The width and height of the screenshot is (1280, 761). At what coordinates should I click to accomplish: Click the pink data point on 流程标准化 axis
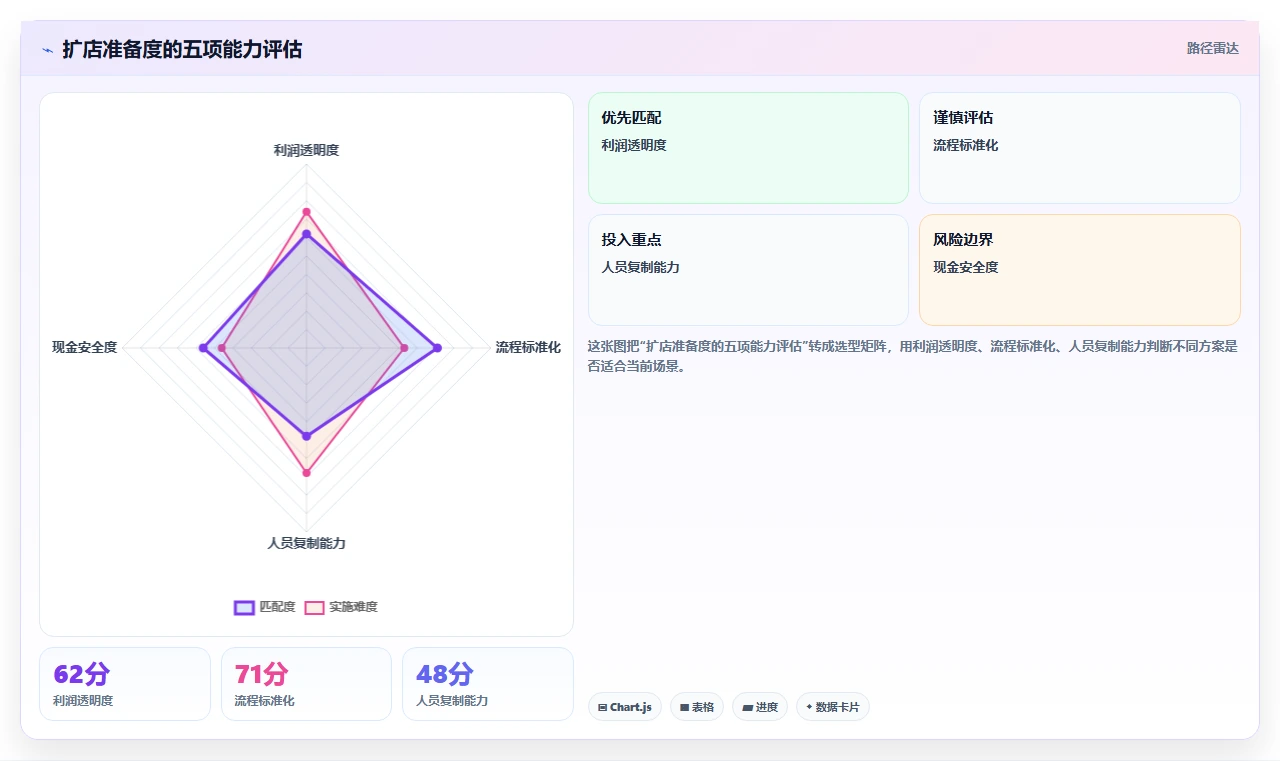404,348
